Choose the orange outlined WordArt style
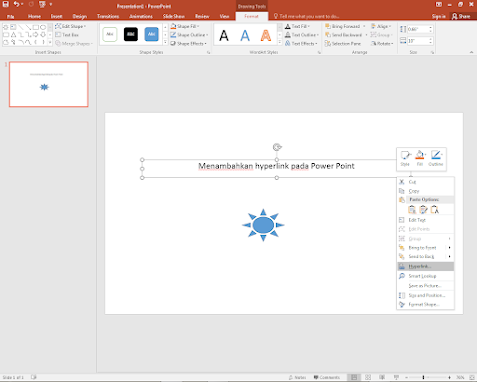Screen dimensions: 477x382 pos(266,35)
